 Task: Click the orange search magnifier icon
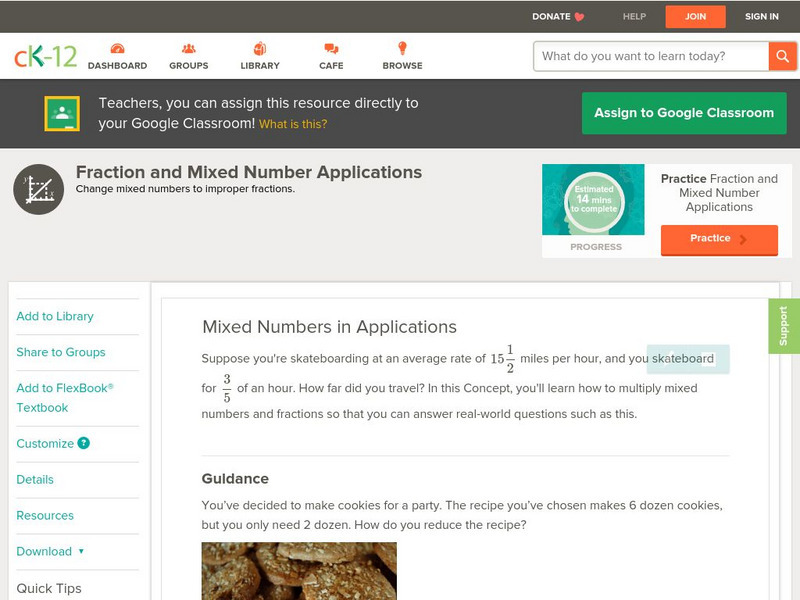pos(783,56)
